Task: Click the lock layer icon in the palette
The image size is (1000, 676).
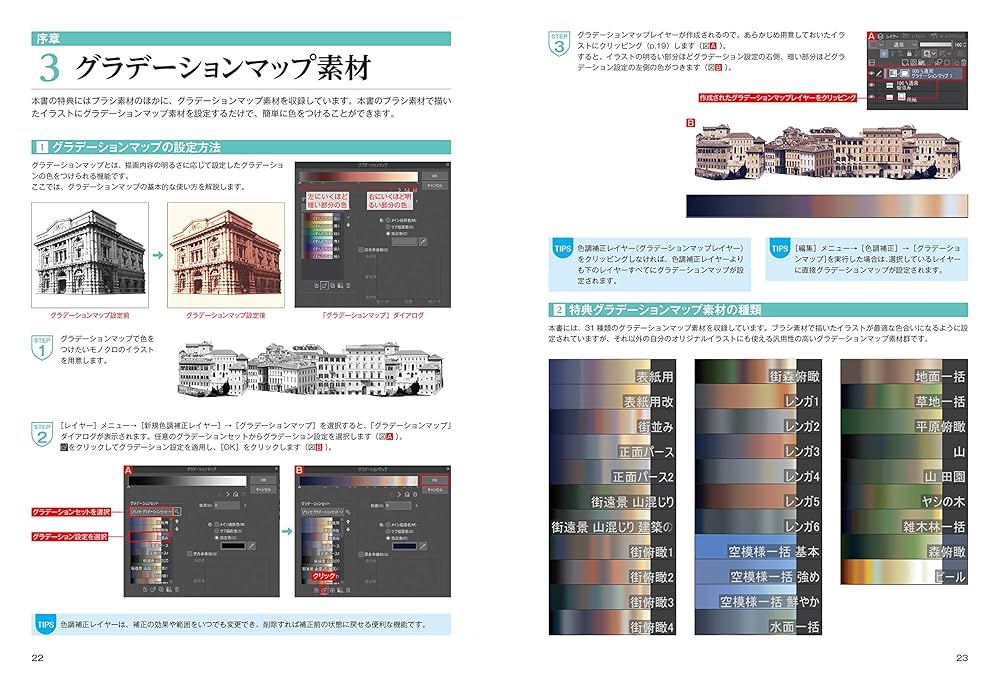Action: pyautogui.click(x=909, y=53)
